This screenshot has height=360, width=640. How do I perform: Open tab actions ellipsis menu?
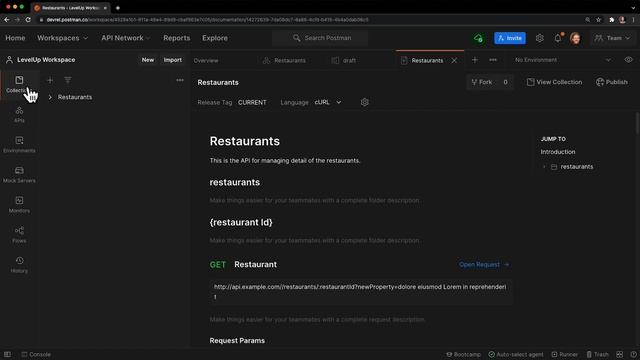493,60
